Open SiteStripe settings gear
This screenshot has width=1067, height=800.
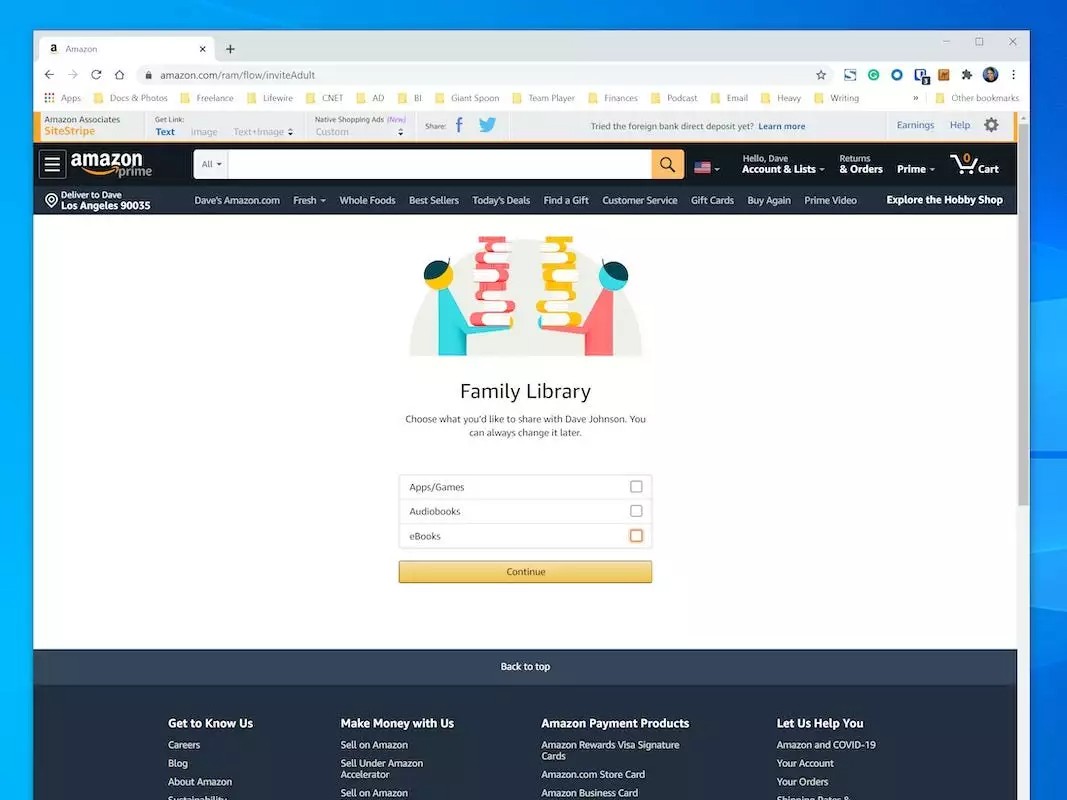(x=993, y=125)
